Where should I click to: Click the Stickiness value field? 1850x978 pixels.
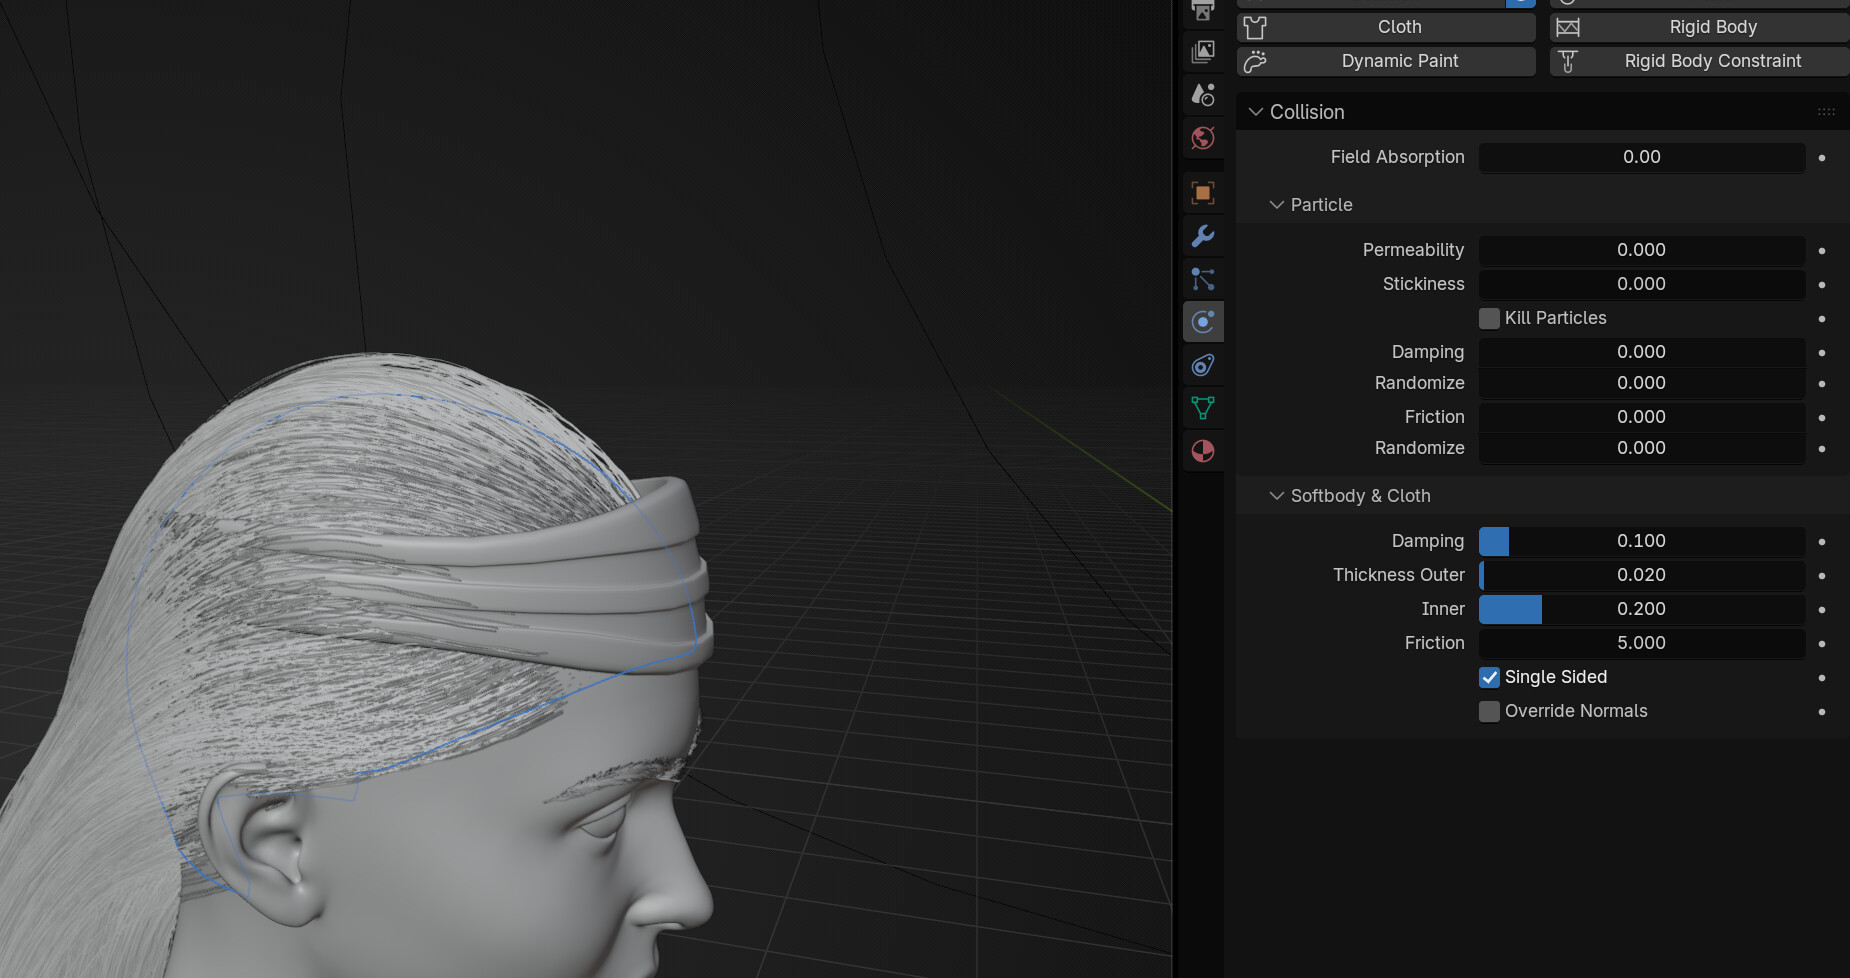pyautogui.click(x=1642, y=284)
